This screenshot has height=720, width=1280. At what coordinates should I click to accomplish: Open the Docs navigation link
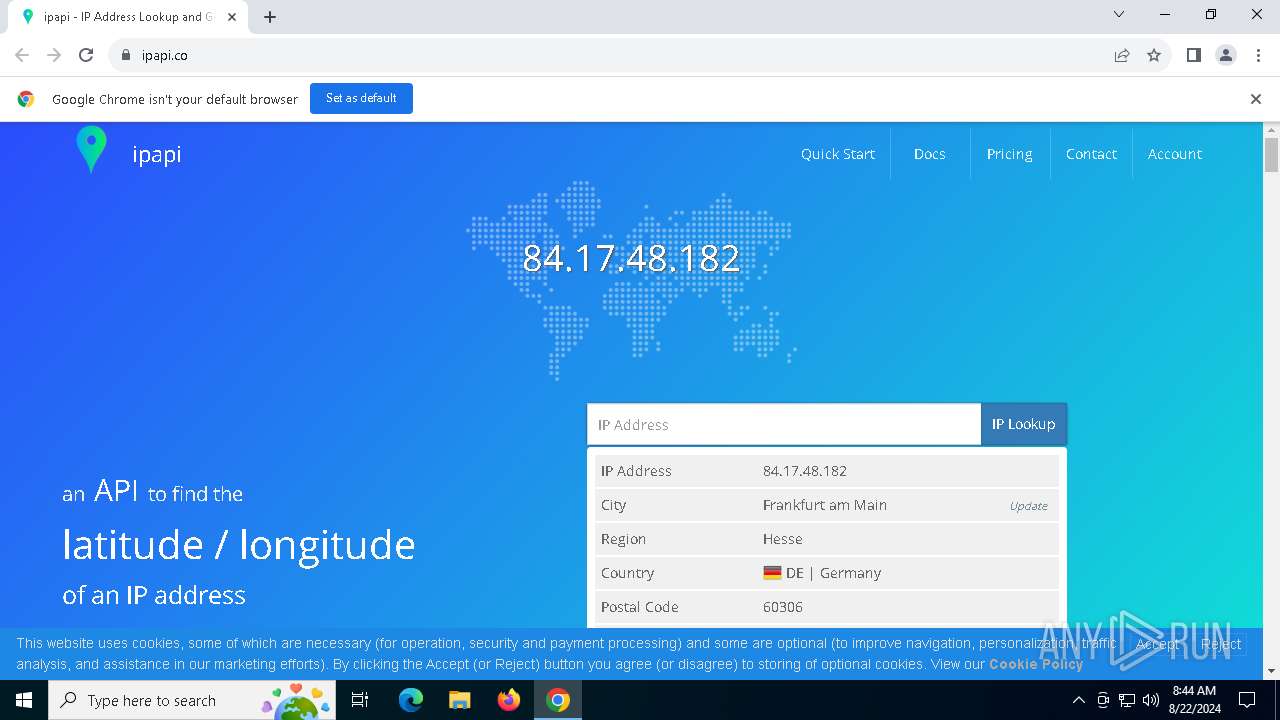[x=929, y=154]
